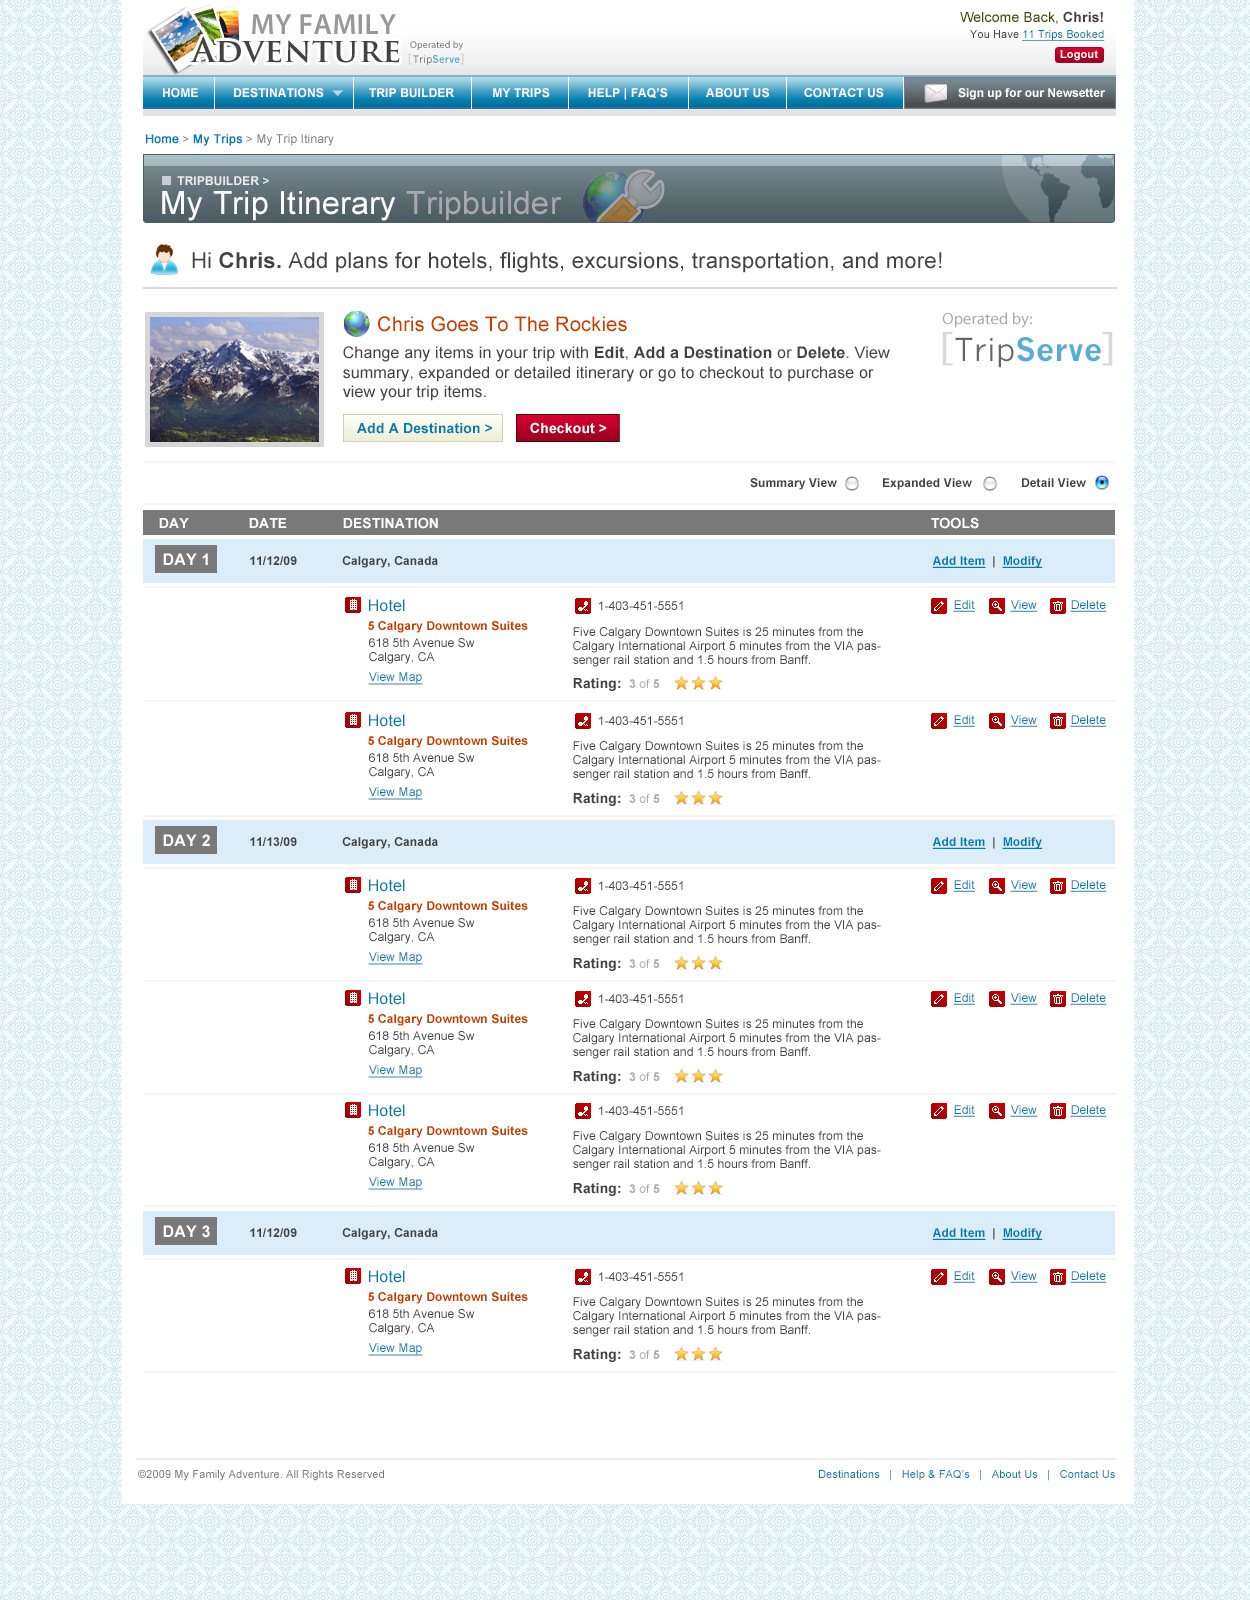This screenshot has height=1600, width=1250.
Task: Open the 11 Trips Booked link
Action: [1063, 35]
